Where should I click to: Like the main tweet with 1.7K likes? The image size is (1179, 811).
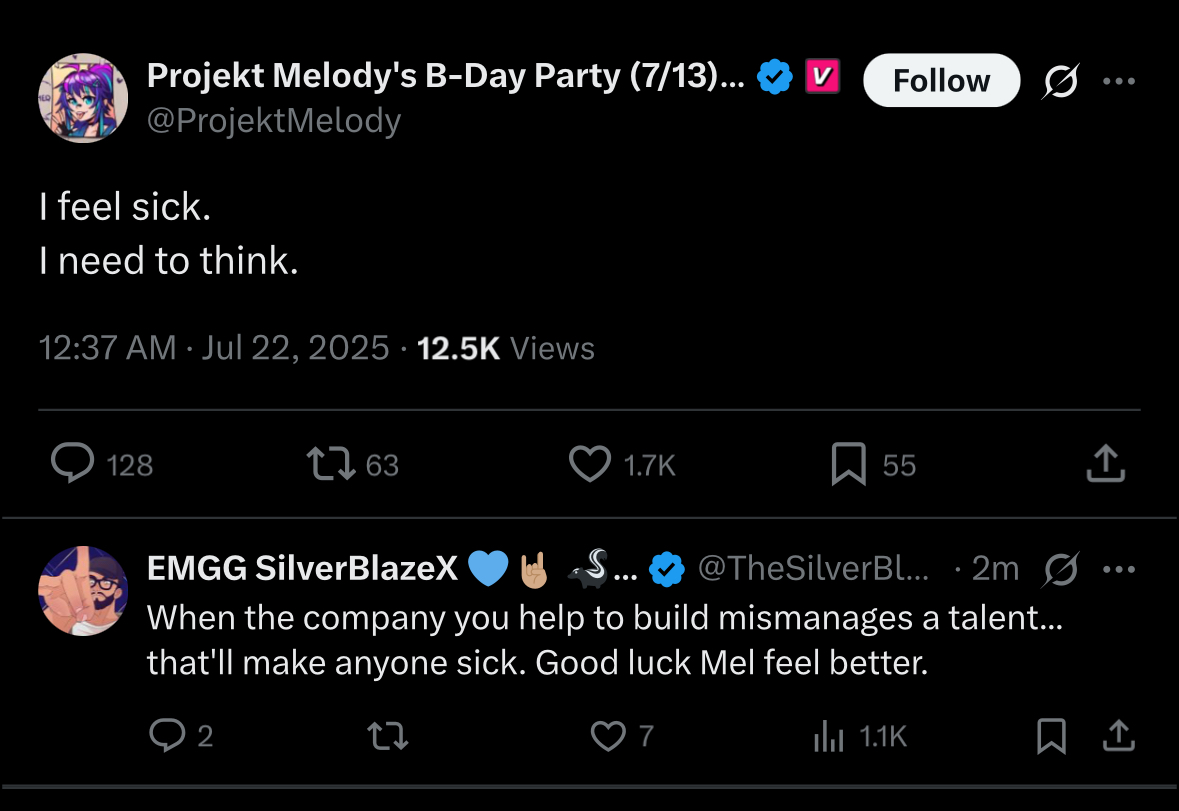[590, 464]
